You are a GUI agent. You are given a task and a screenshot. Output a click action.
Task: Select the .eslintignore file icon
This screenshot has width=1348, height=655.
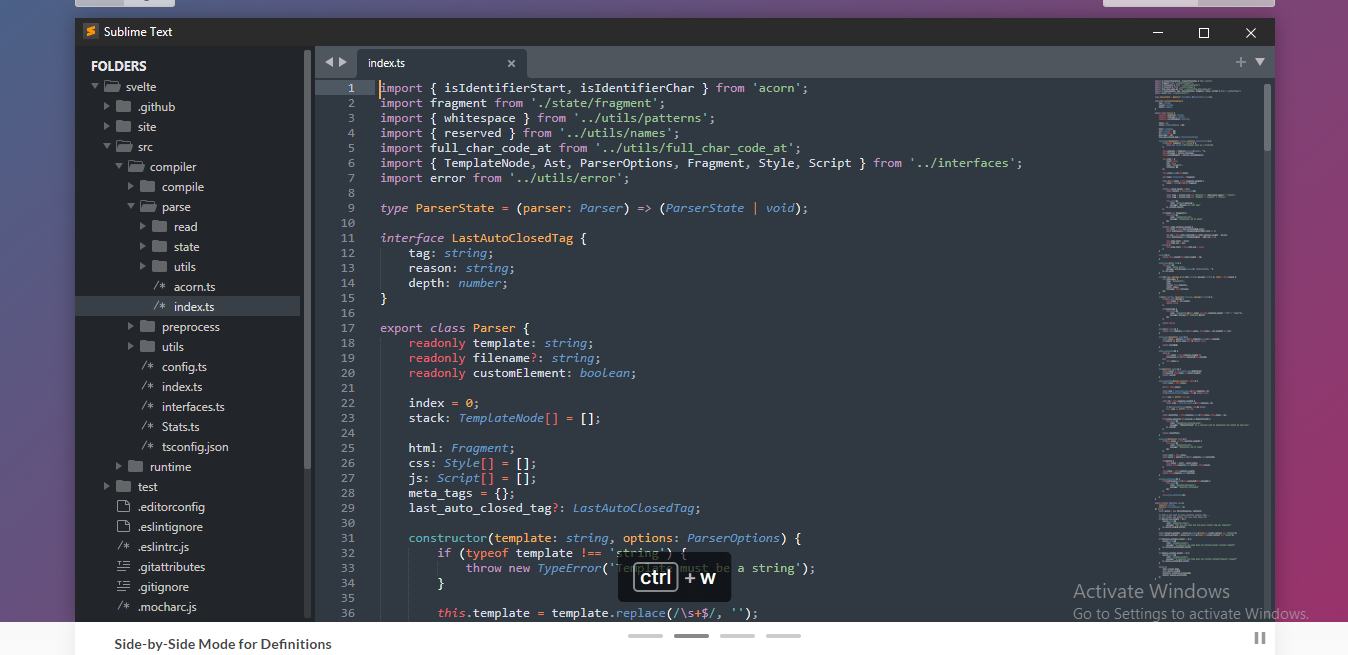tap(124, 527)
